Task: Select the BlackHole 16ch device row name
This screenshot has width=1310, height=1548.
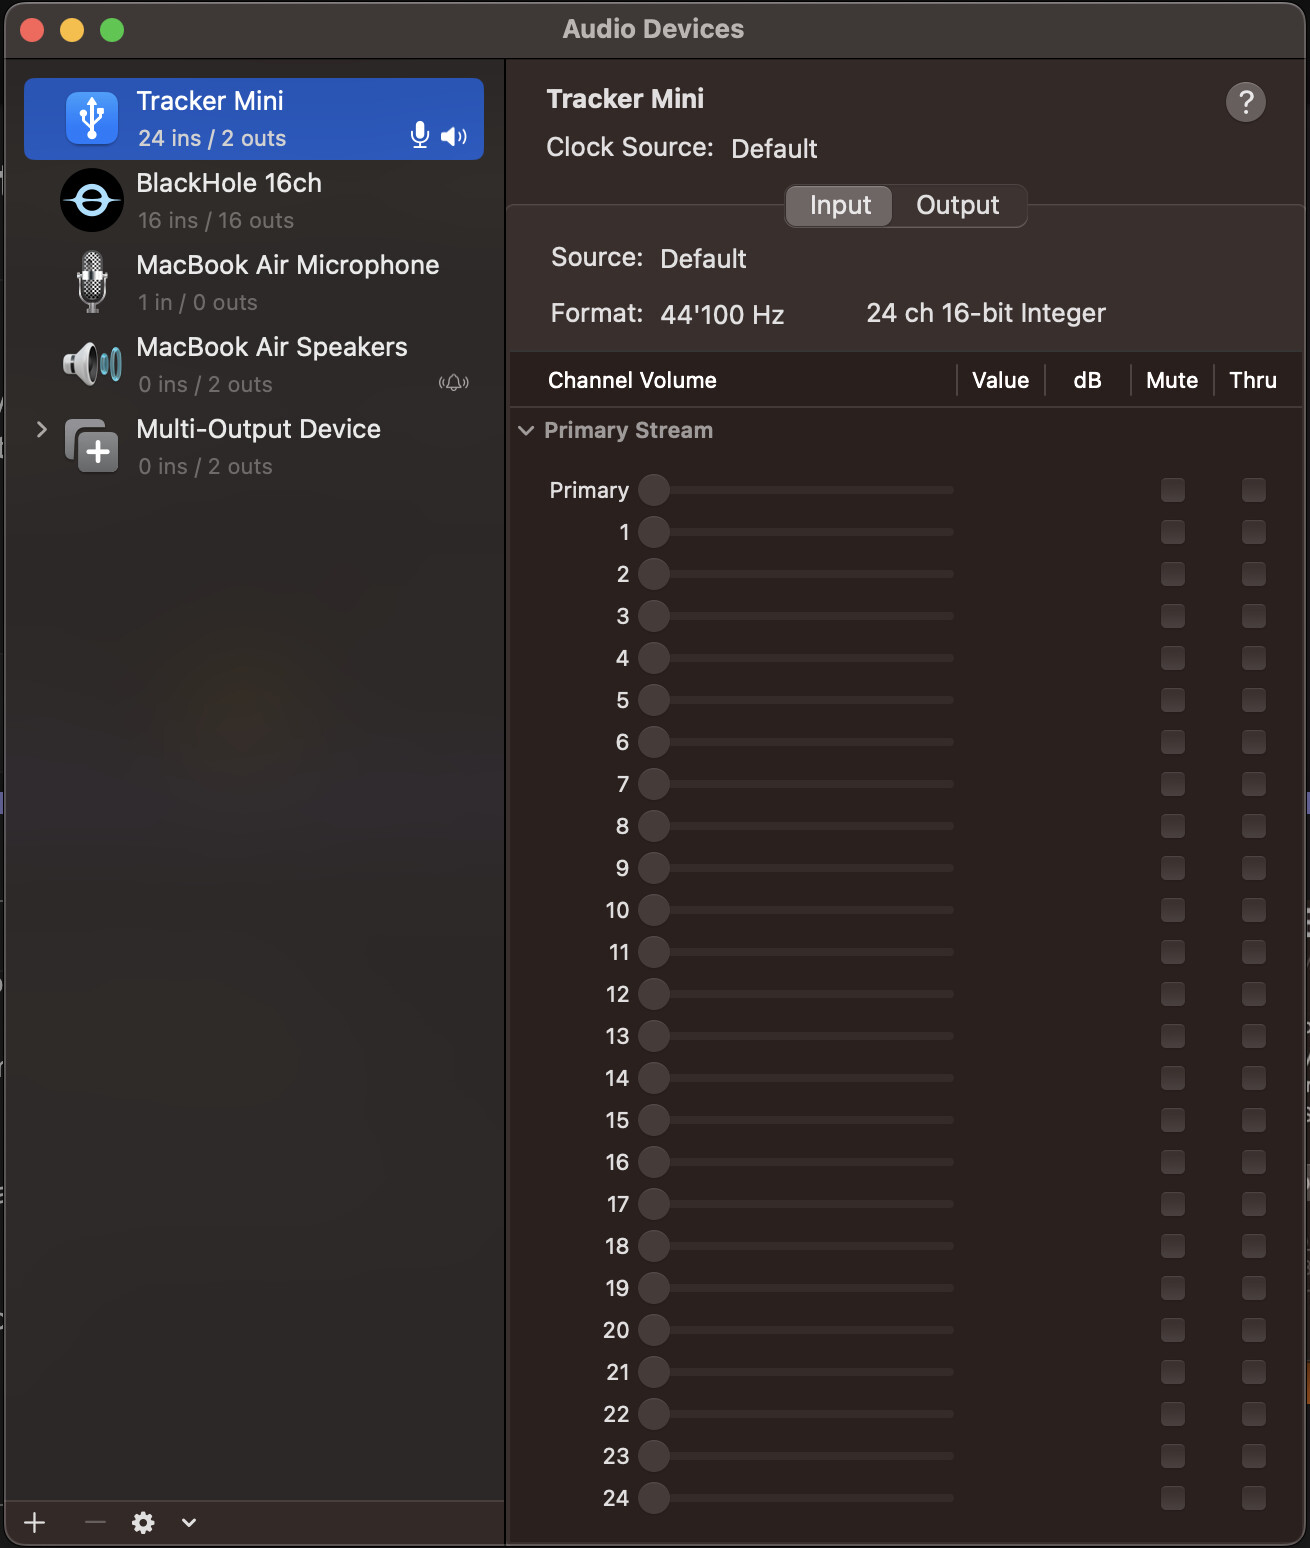Action: (229, 183)
